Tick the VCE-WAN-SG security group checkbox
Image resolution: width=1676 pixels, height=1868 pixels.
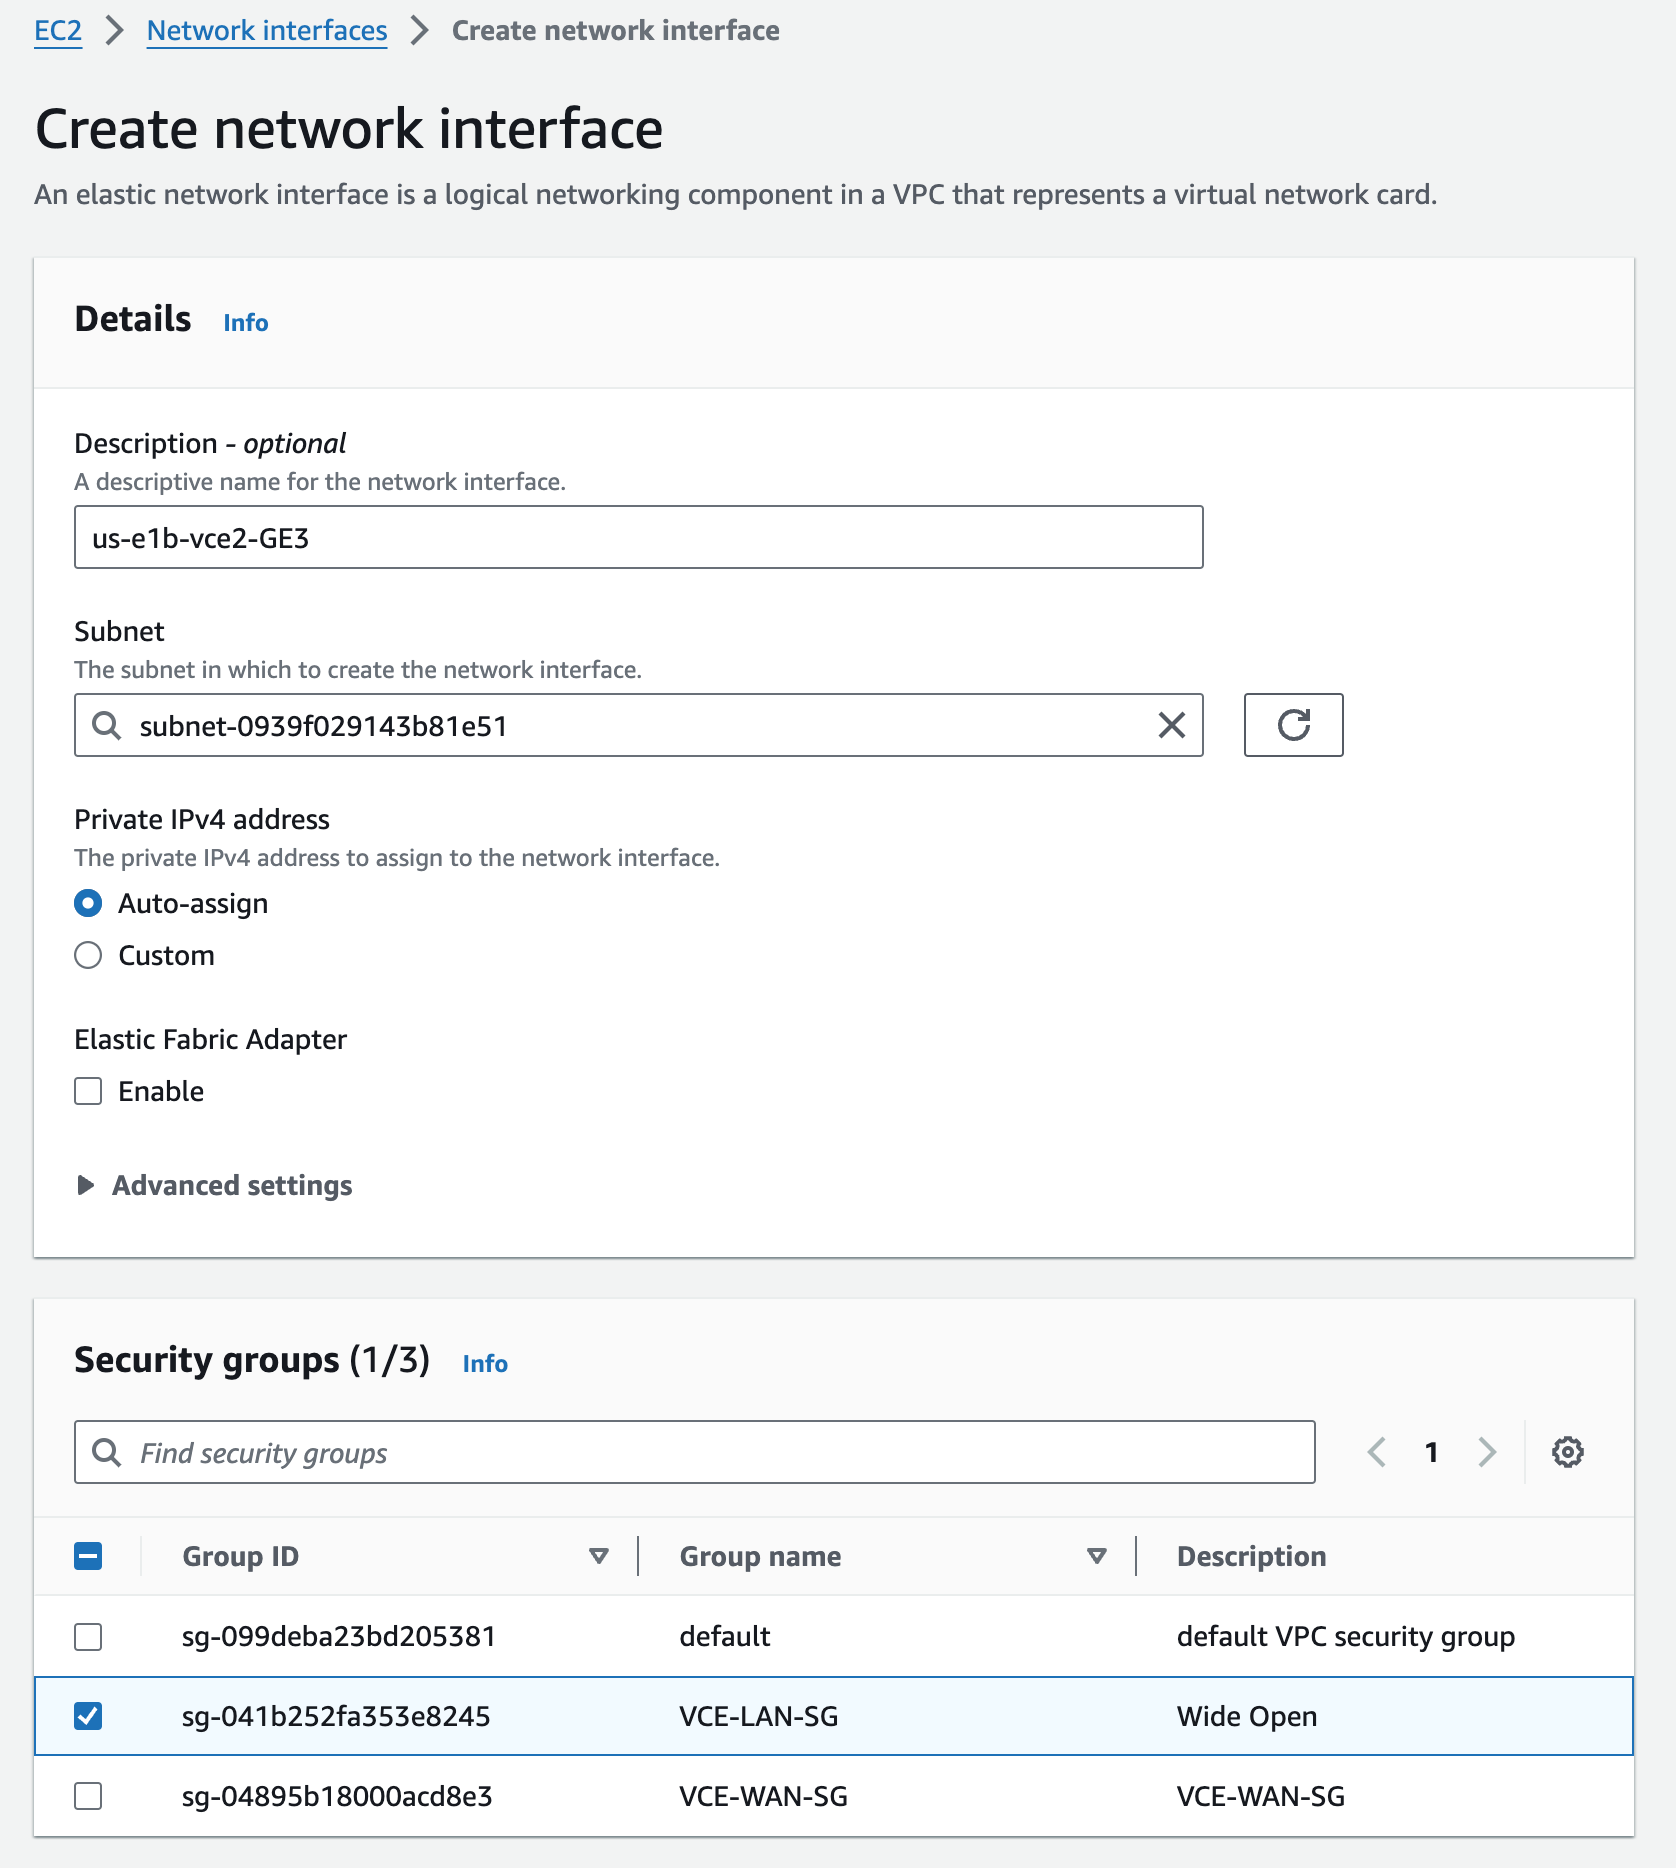point(88,1796)
